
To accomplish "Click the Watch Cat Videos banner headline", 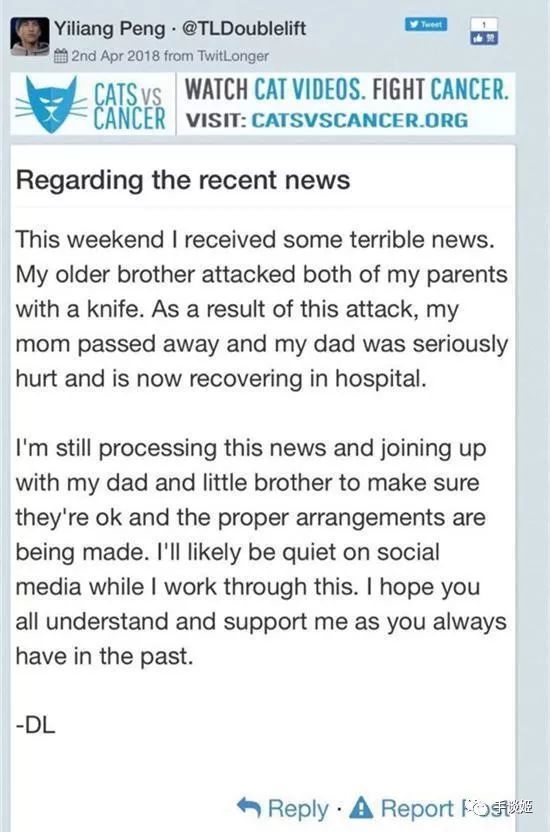I will 346,89.
